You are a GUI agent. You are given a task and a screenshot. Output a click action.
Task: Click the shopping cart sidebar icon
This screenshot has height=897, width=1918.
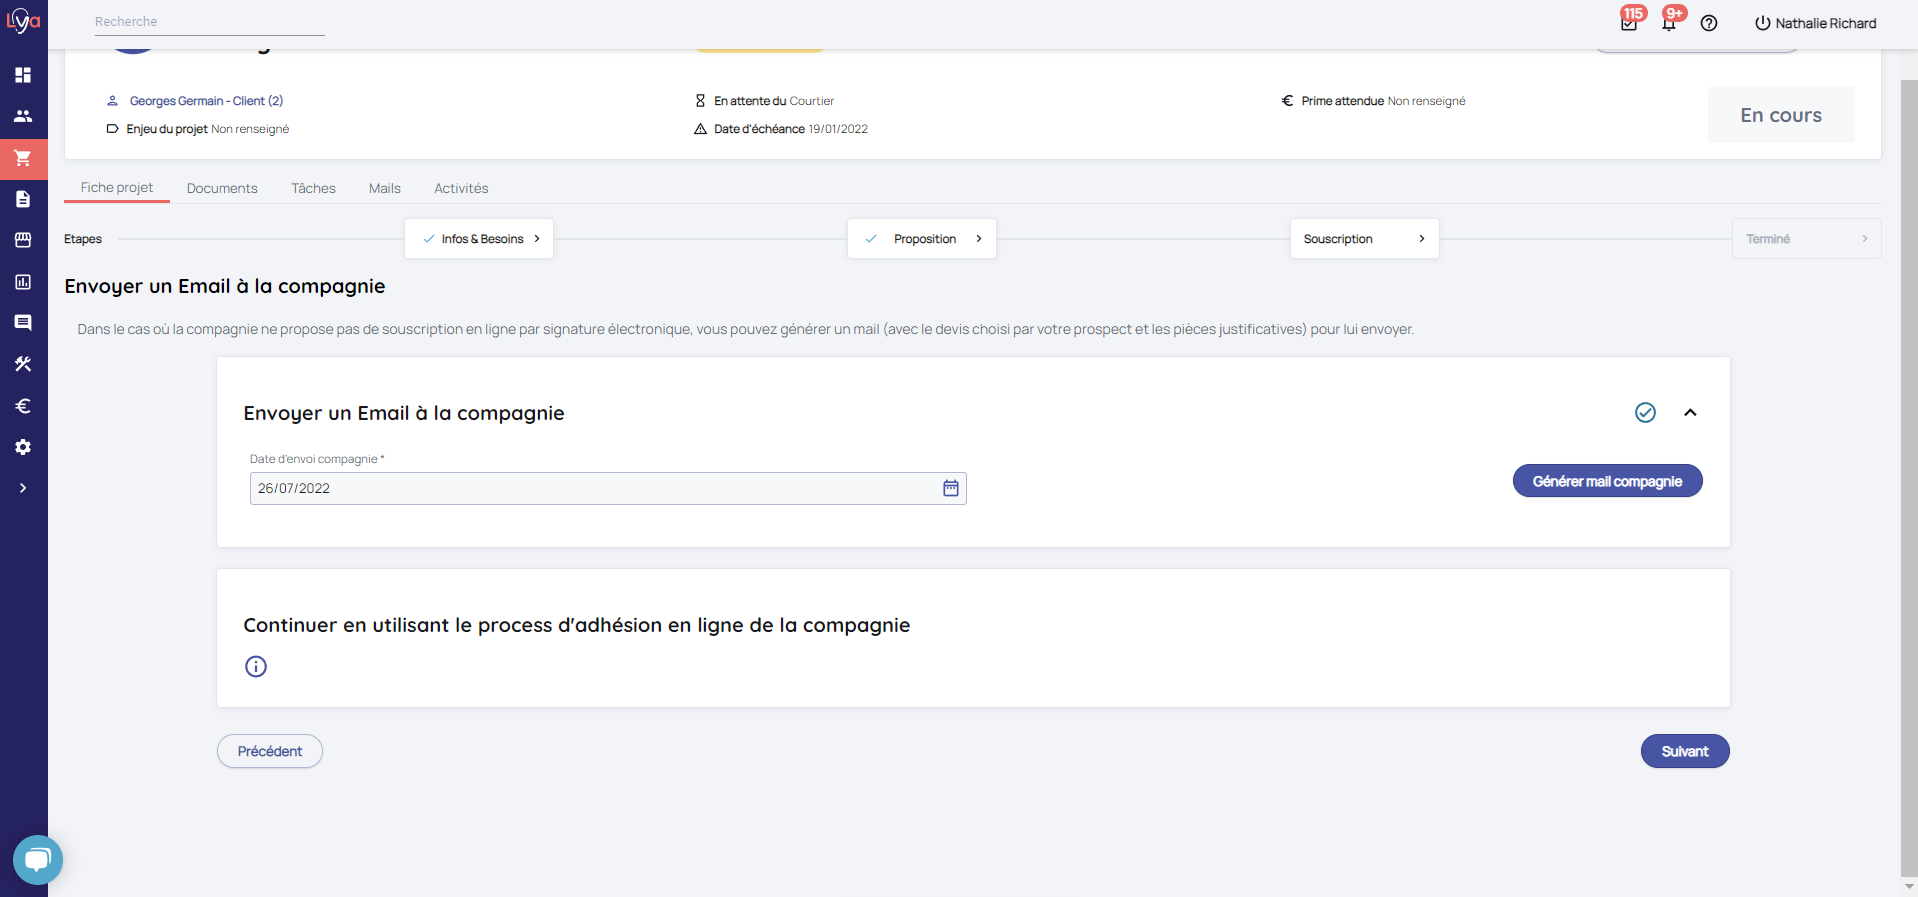click(23, 158)
